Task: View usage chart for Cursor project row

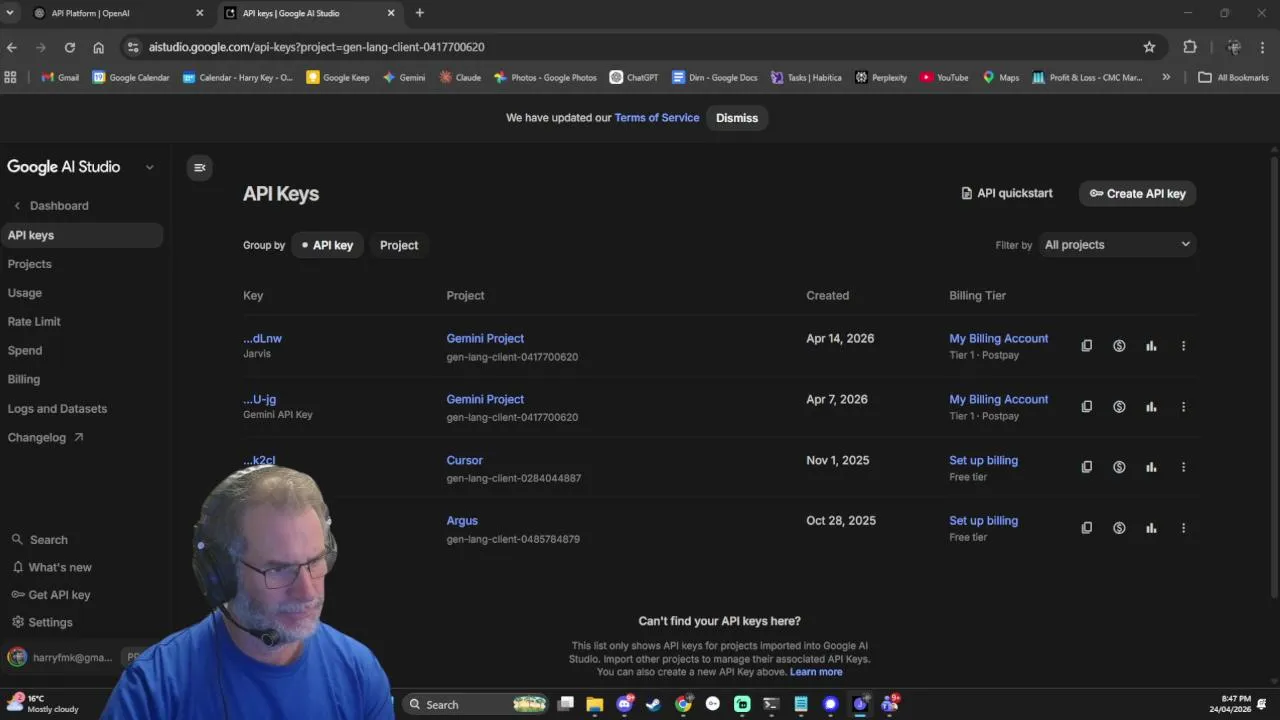Action: pyautogui.click(x=1151, y=467)
